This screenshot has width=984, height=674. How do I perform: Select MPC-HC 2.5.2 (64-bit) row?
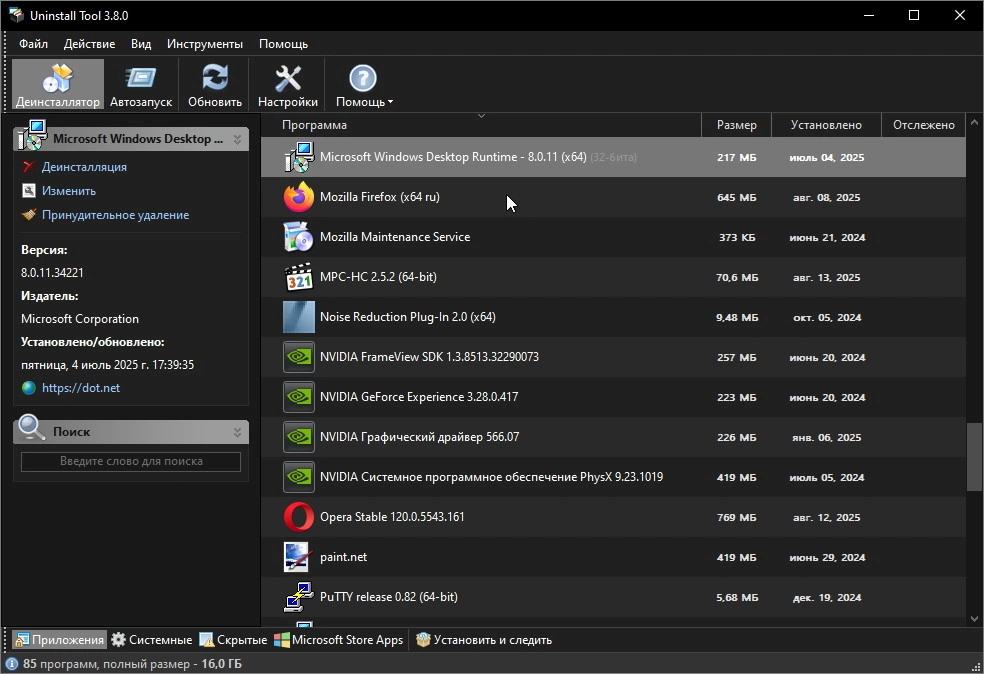pos(613,277)
